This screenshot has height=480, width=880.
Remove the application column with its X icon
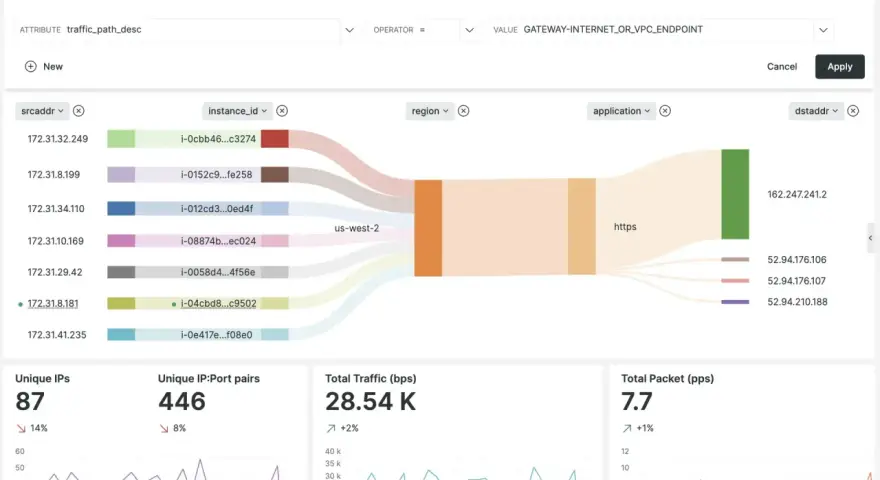pos(665,111)
